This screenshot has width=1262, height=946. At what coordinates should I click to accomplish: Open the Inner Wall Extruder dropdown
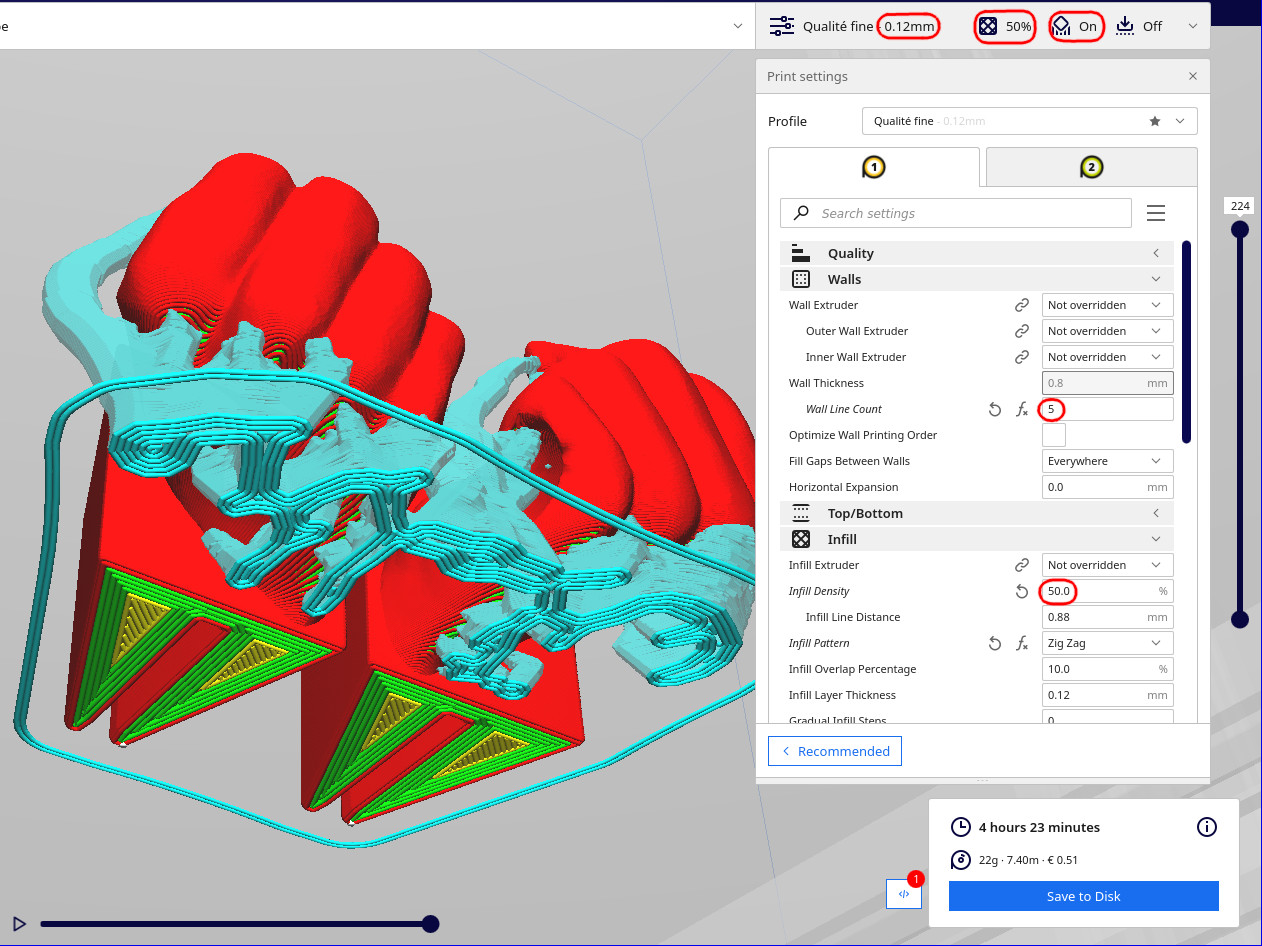click(x=1107, y=357)
